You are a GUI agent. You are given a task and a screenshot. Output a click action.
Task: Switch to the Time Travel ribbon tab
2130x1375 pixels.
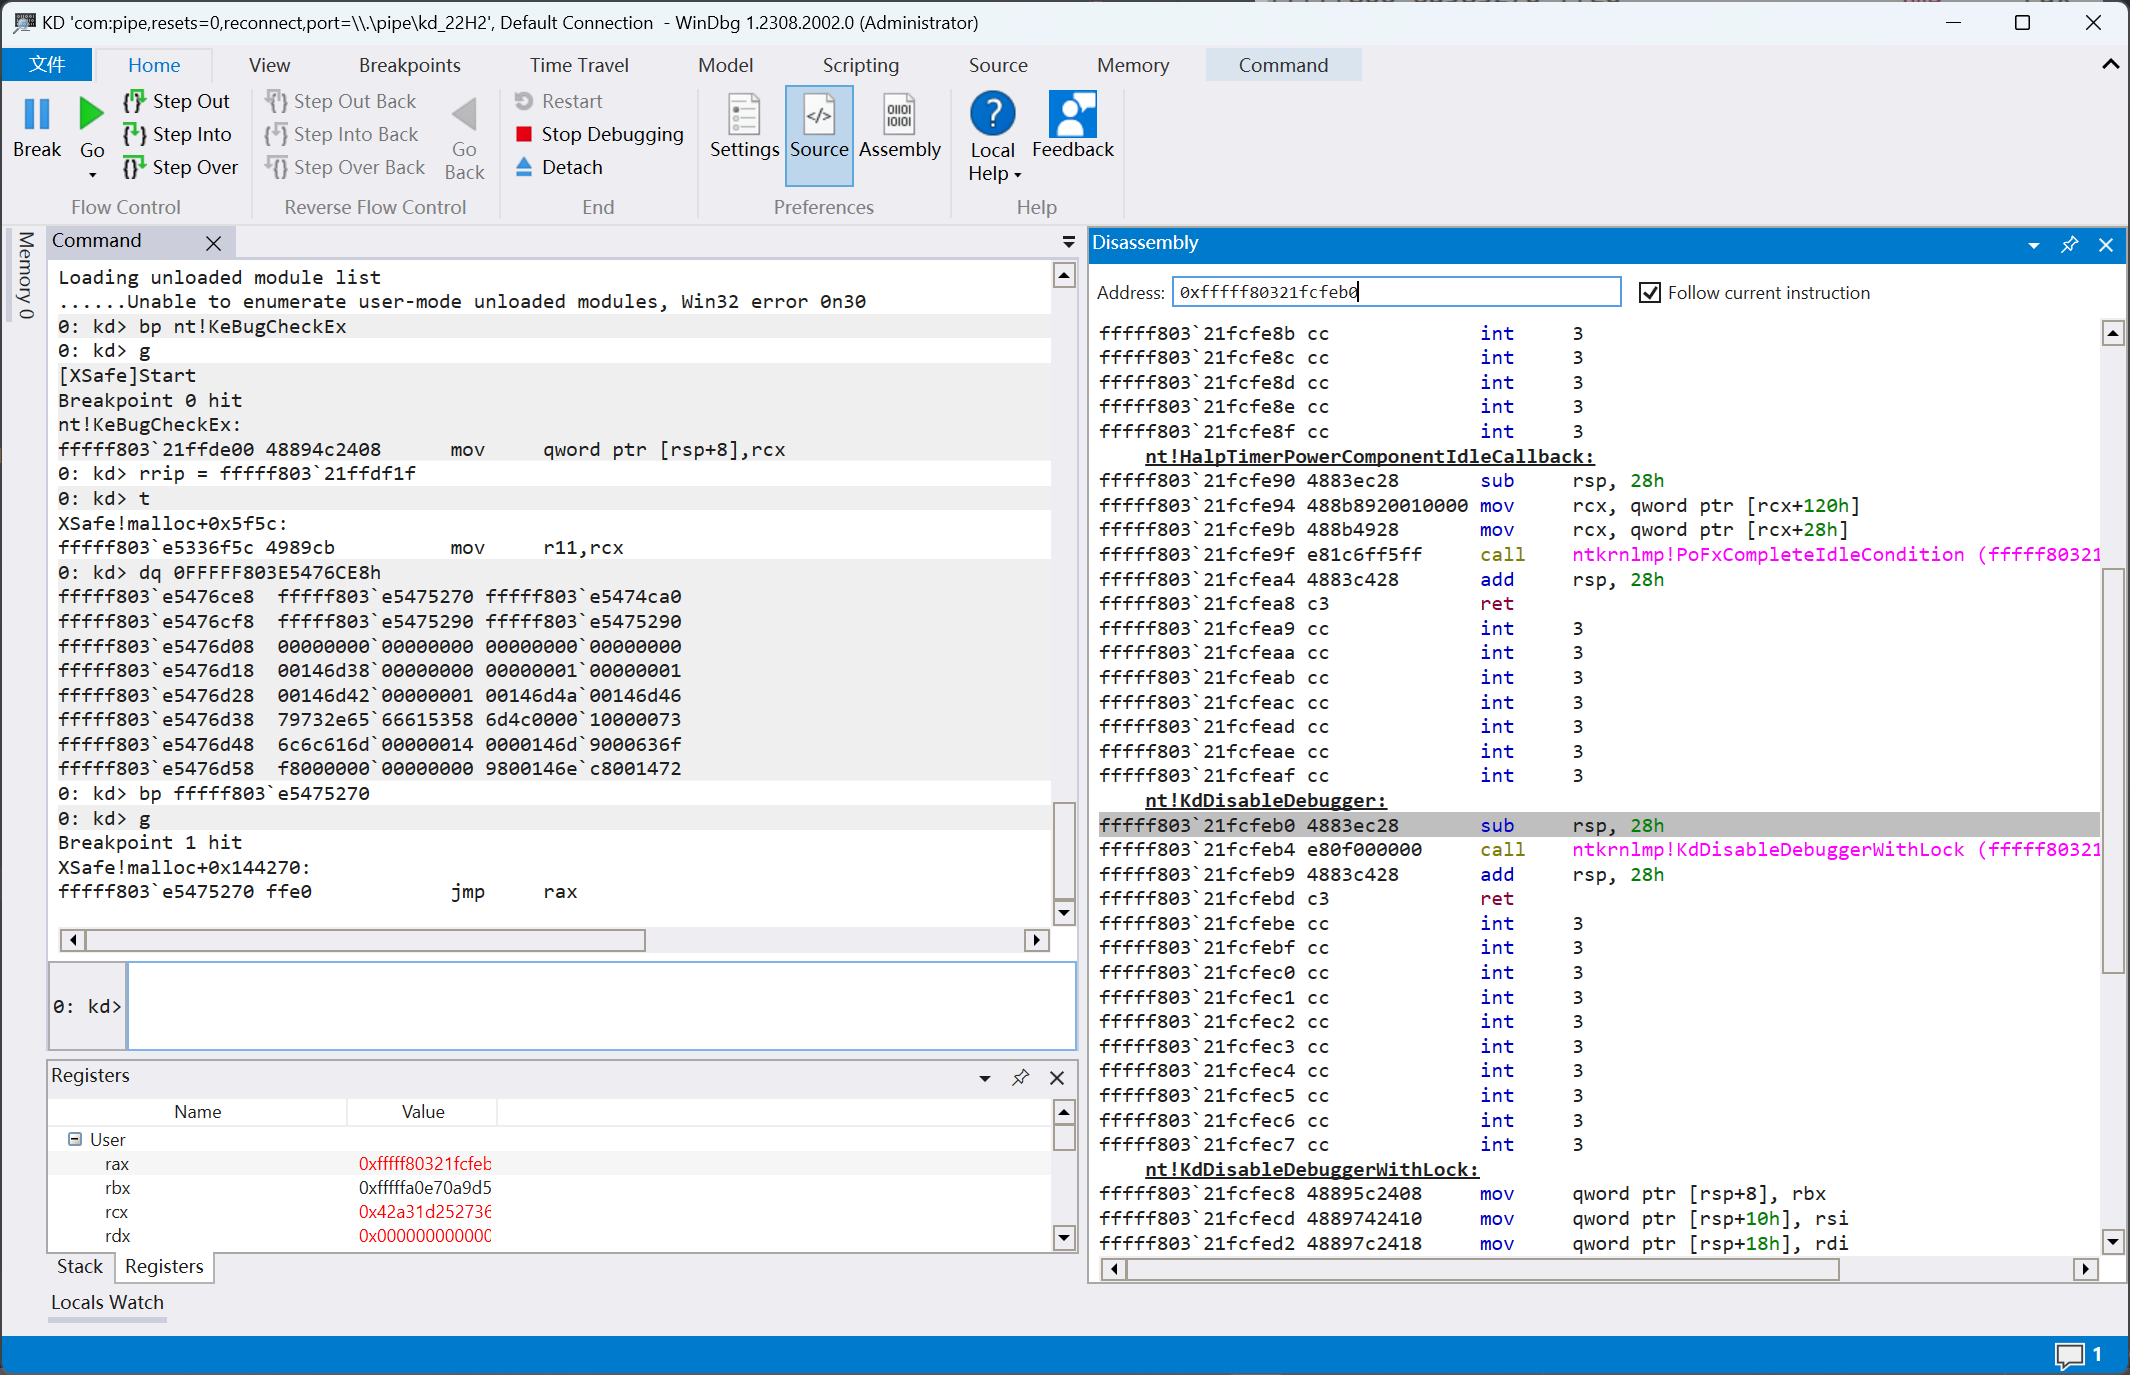[579, 65]
